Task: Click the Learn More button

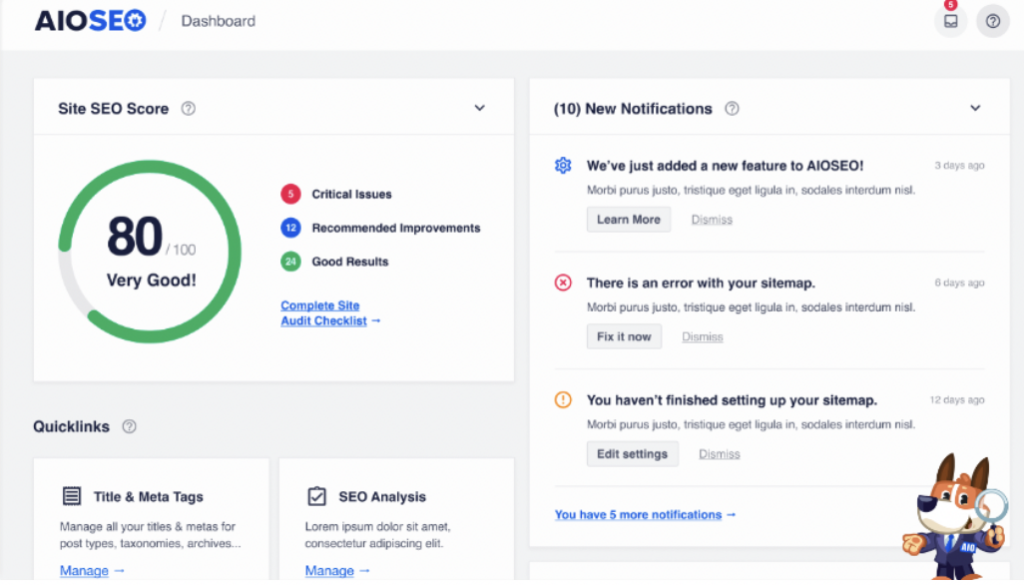Action: 628,220
